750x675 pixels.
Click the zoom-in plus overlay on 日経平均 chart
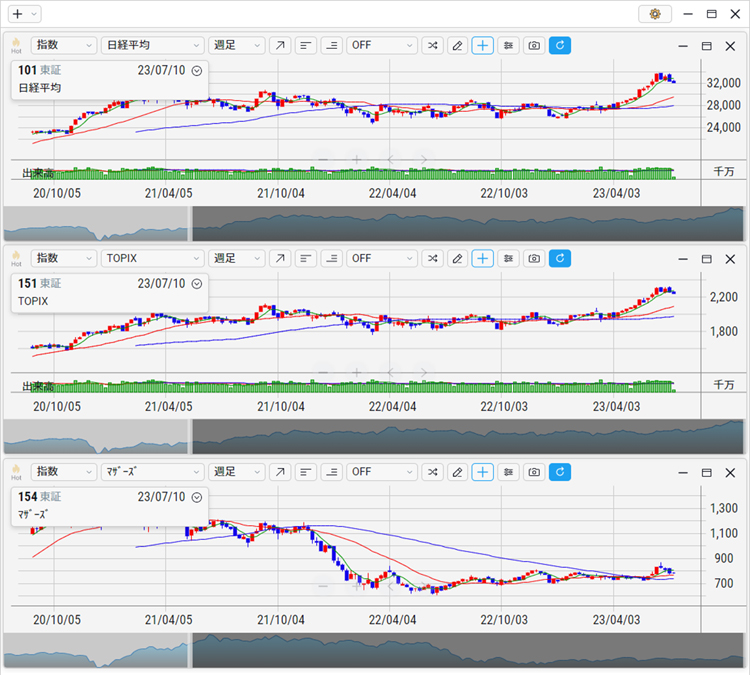(356, 159)
